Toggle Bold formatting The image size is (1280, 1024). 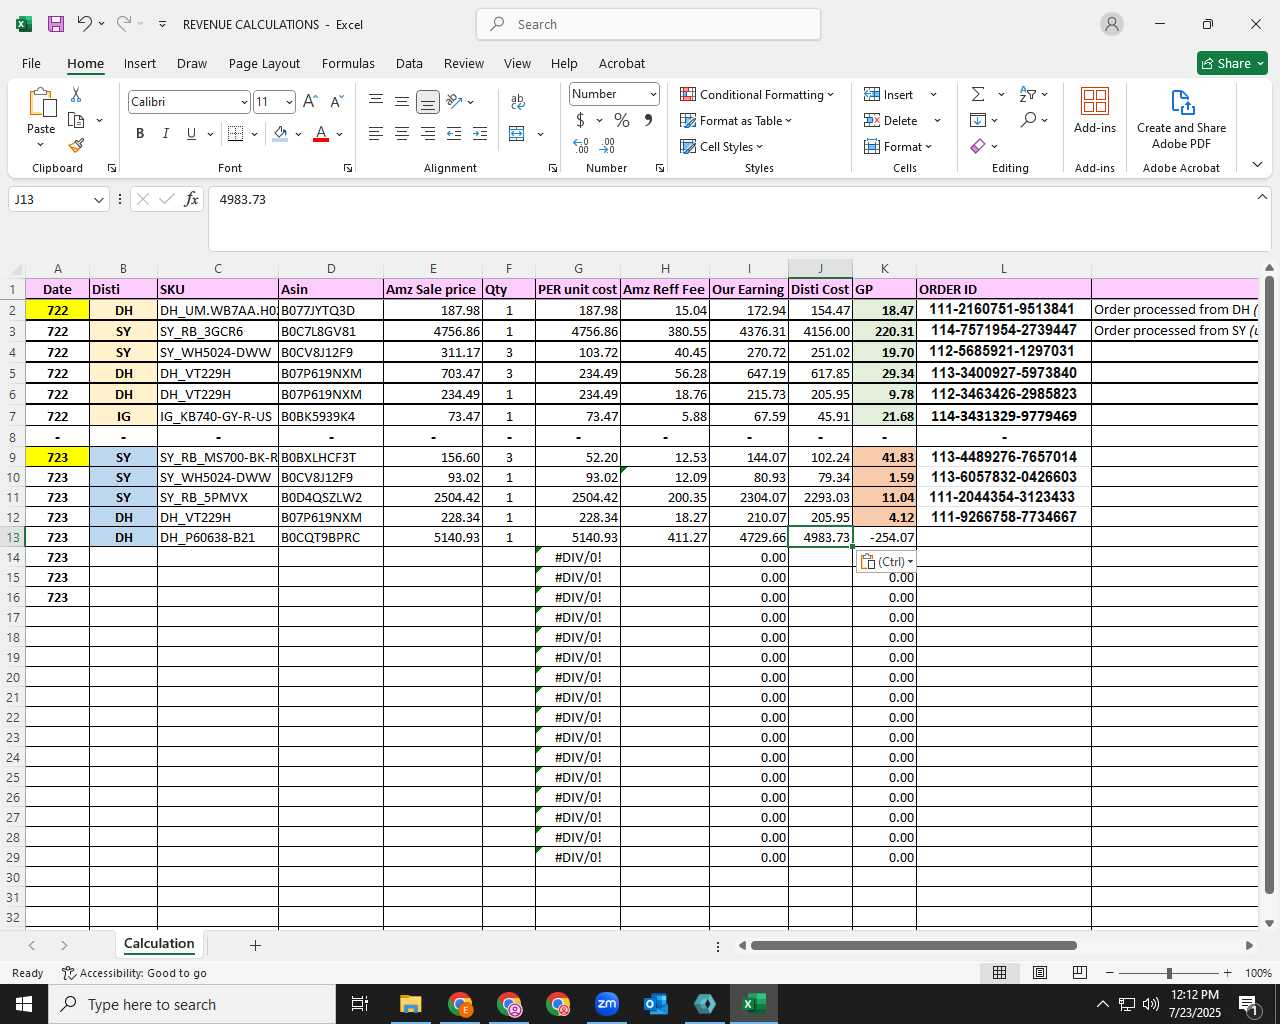[140, 134]
